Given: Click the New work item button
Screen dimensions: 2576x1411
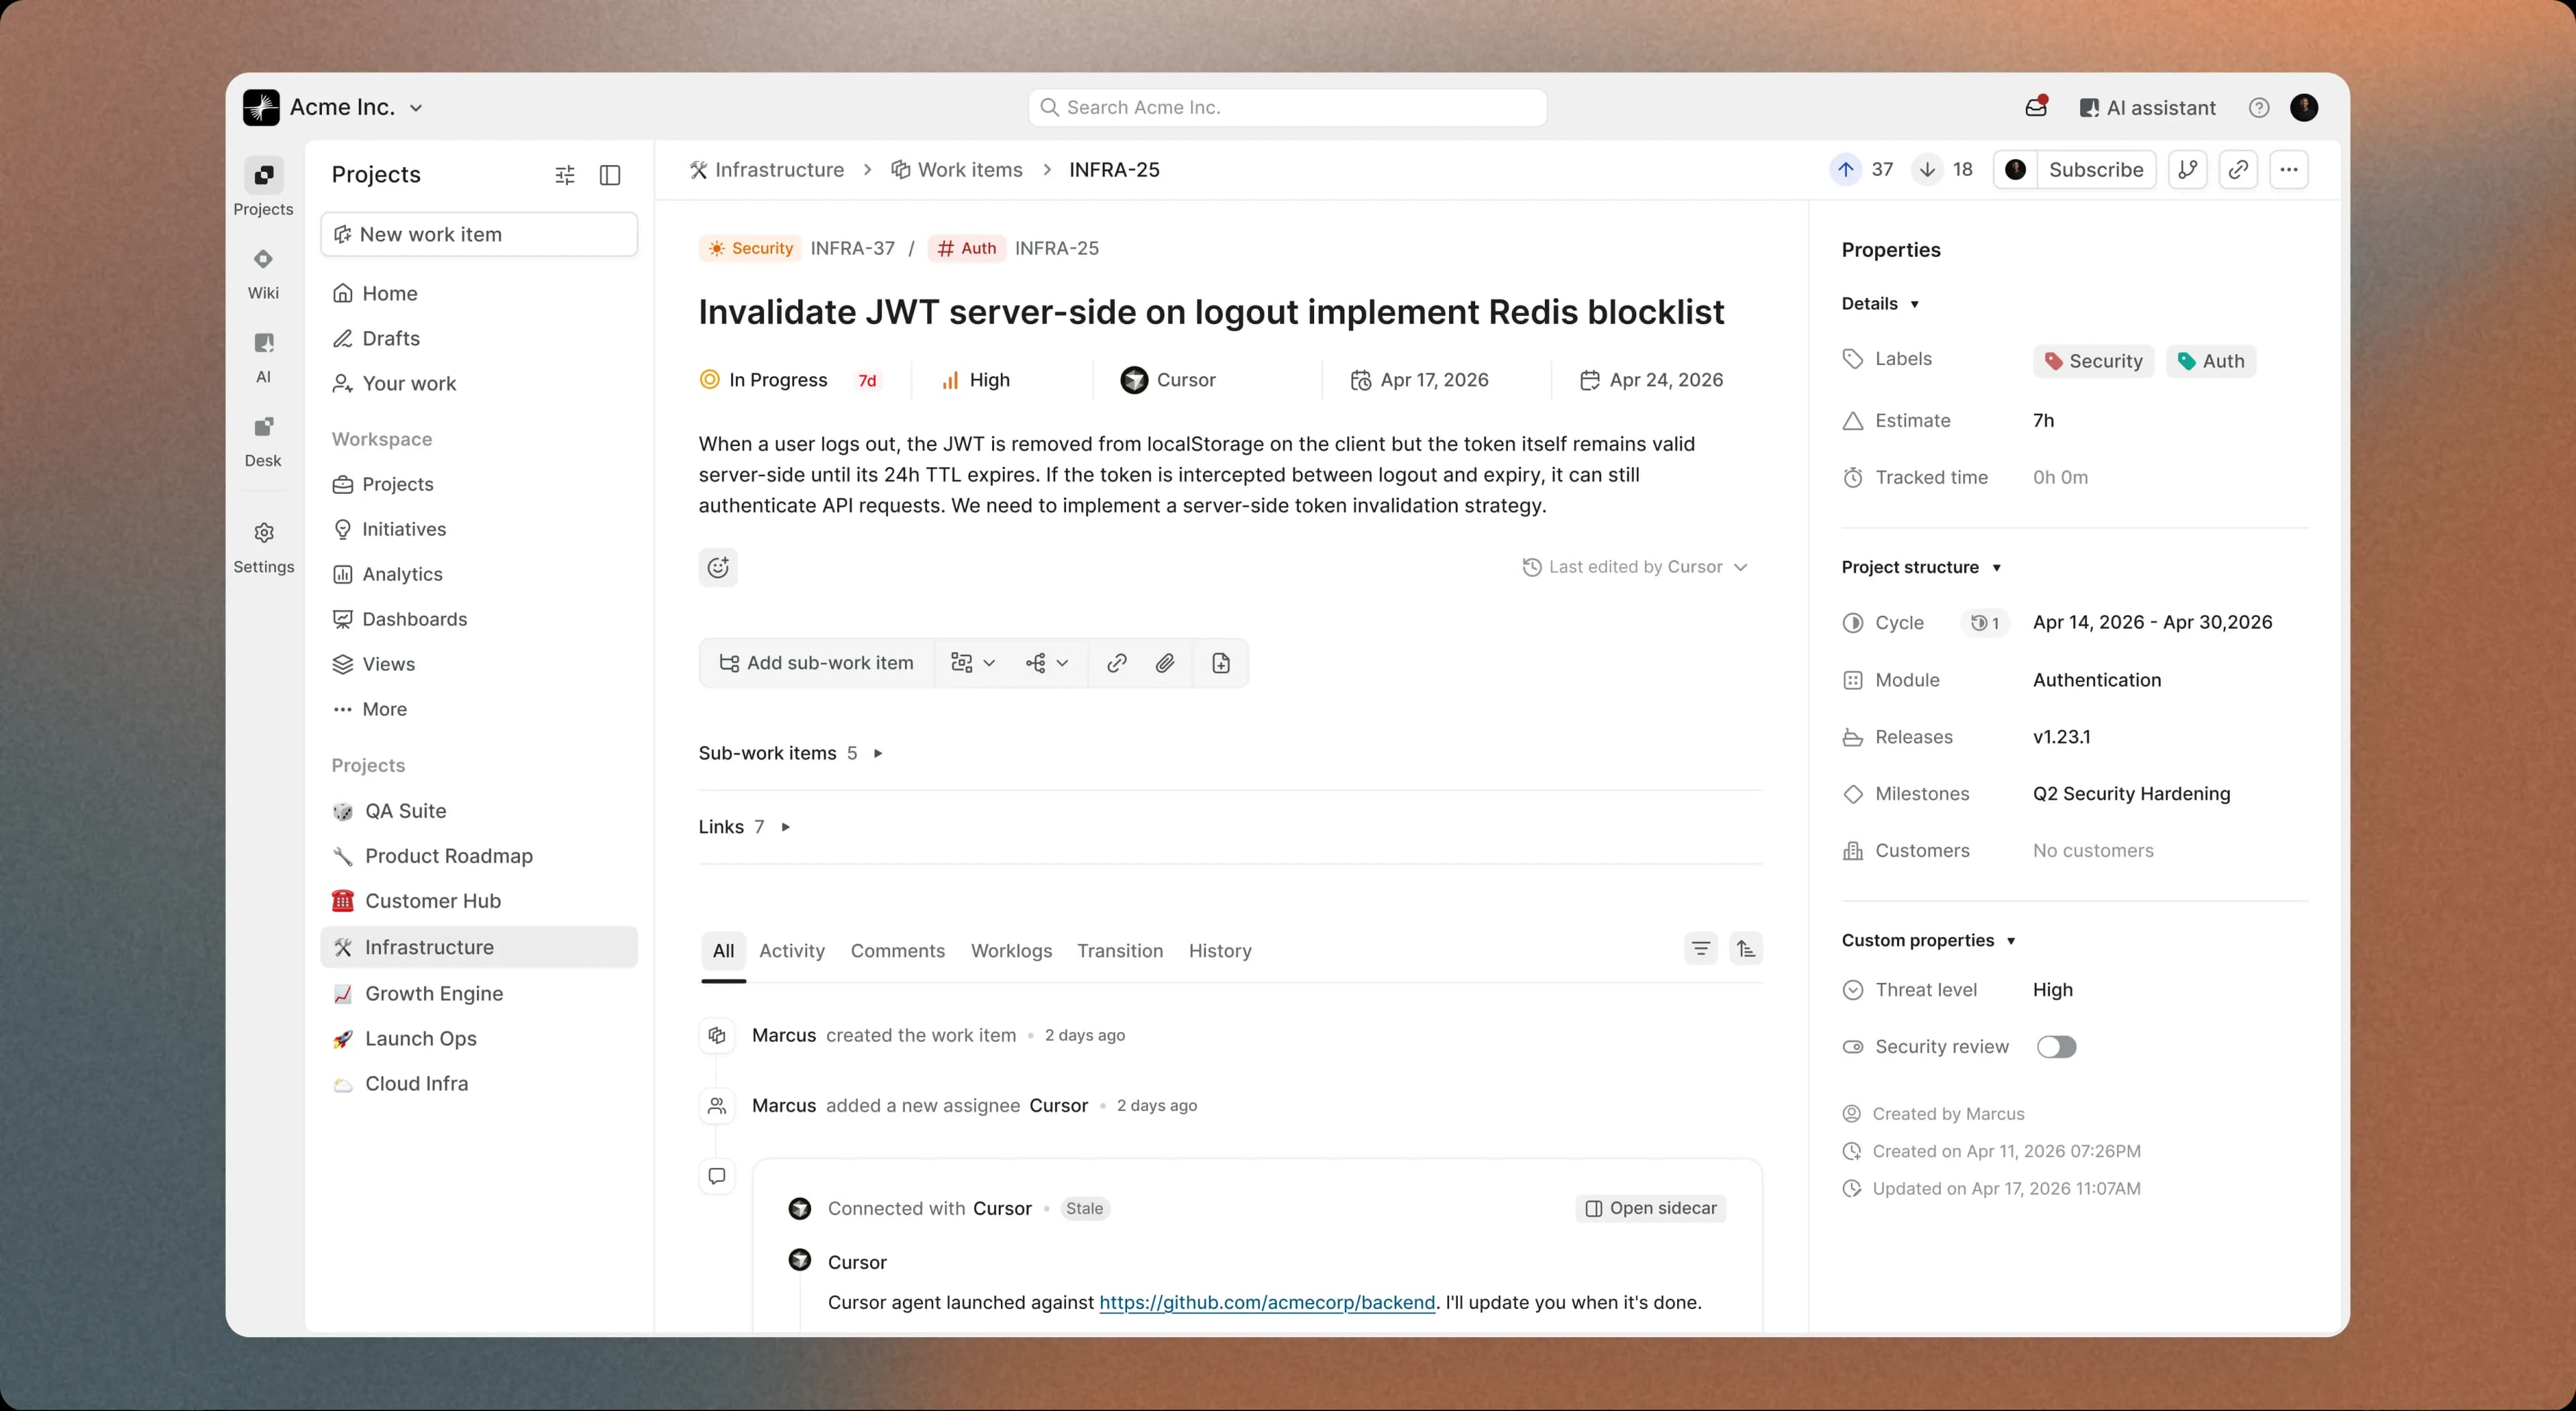Looking at the screenshot, I should click(479, 234).
